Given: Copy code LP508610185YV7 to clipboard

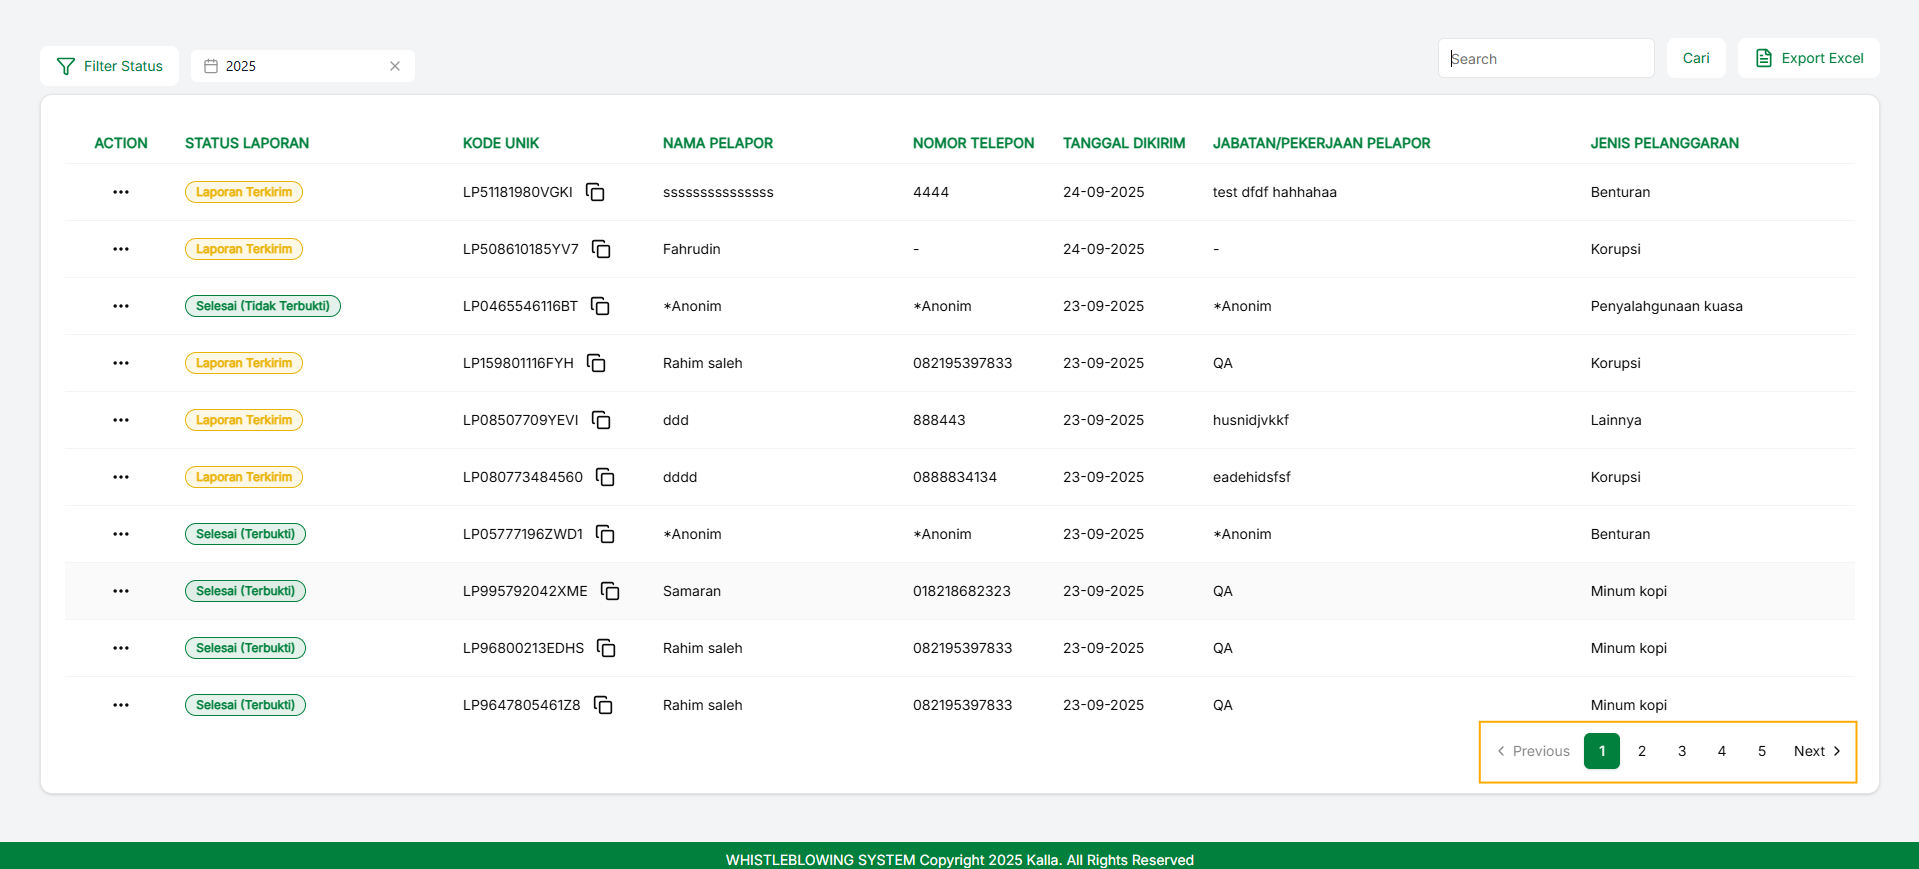Looking at the screenshot, I should [601, 249].
